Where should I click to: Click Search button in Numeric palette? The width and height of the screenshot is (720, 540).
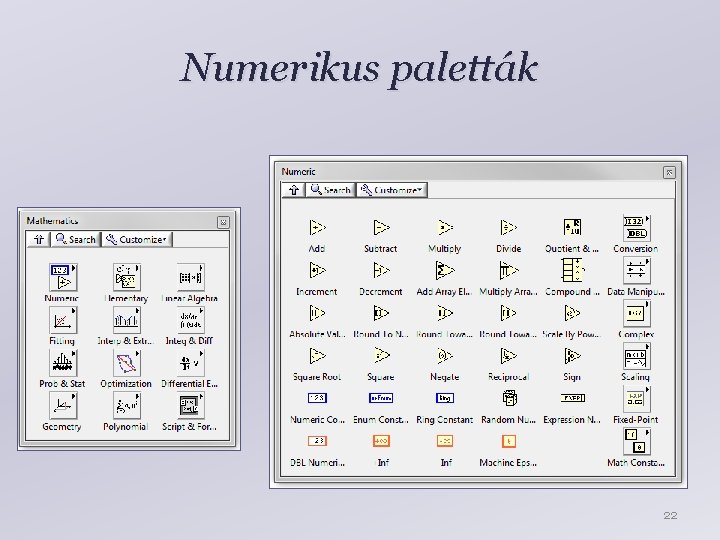[x=330, y=190]
